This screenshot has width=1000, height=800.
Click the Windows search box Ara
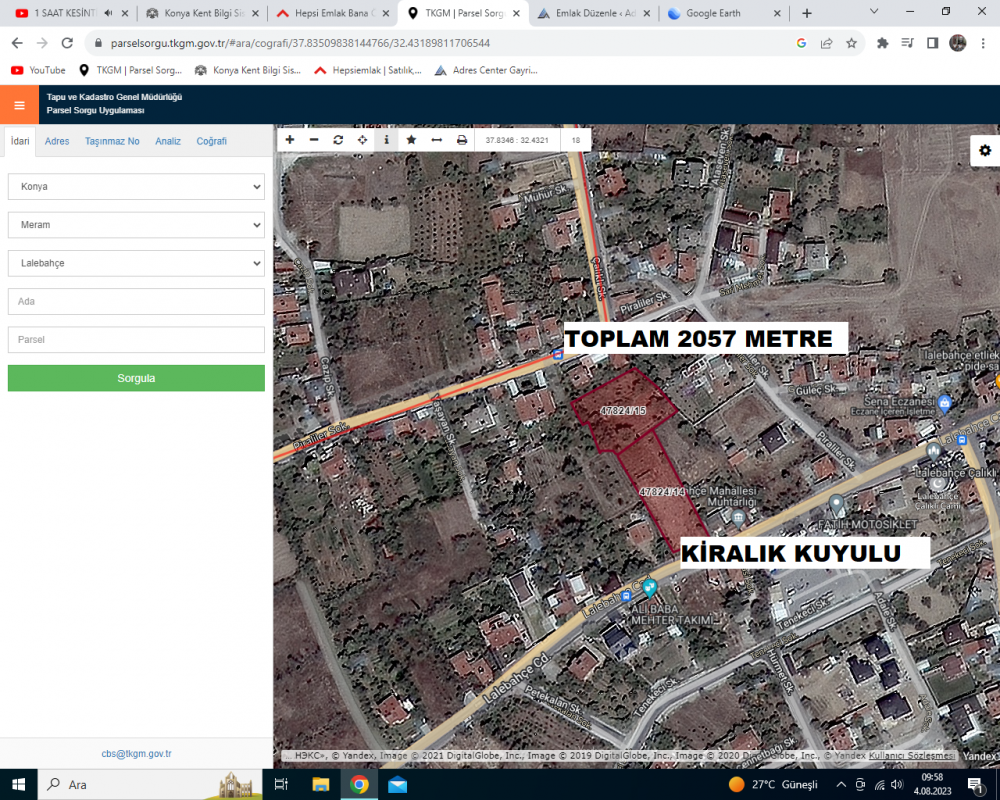[x=151, y=785]
